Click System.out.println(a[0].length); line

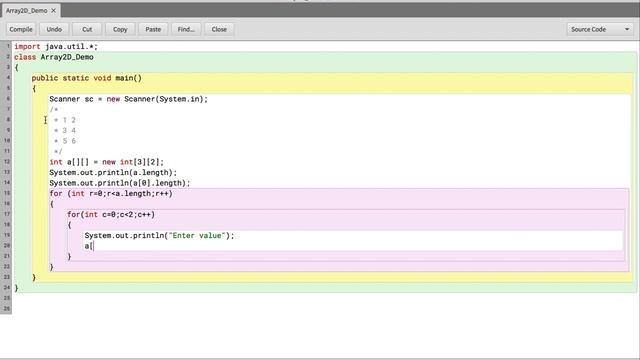click(120, 183)
